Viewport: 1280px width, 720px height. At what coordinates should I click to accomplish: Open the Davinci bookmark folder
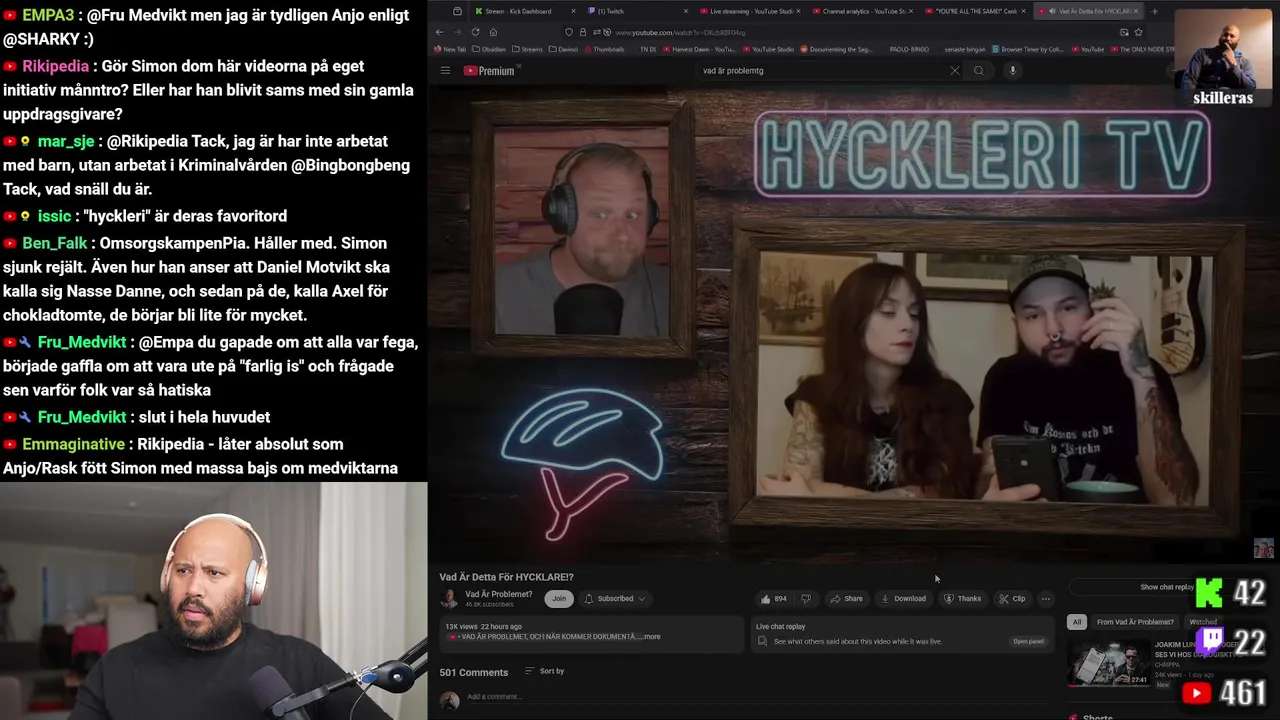coord(563,49)
